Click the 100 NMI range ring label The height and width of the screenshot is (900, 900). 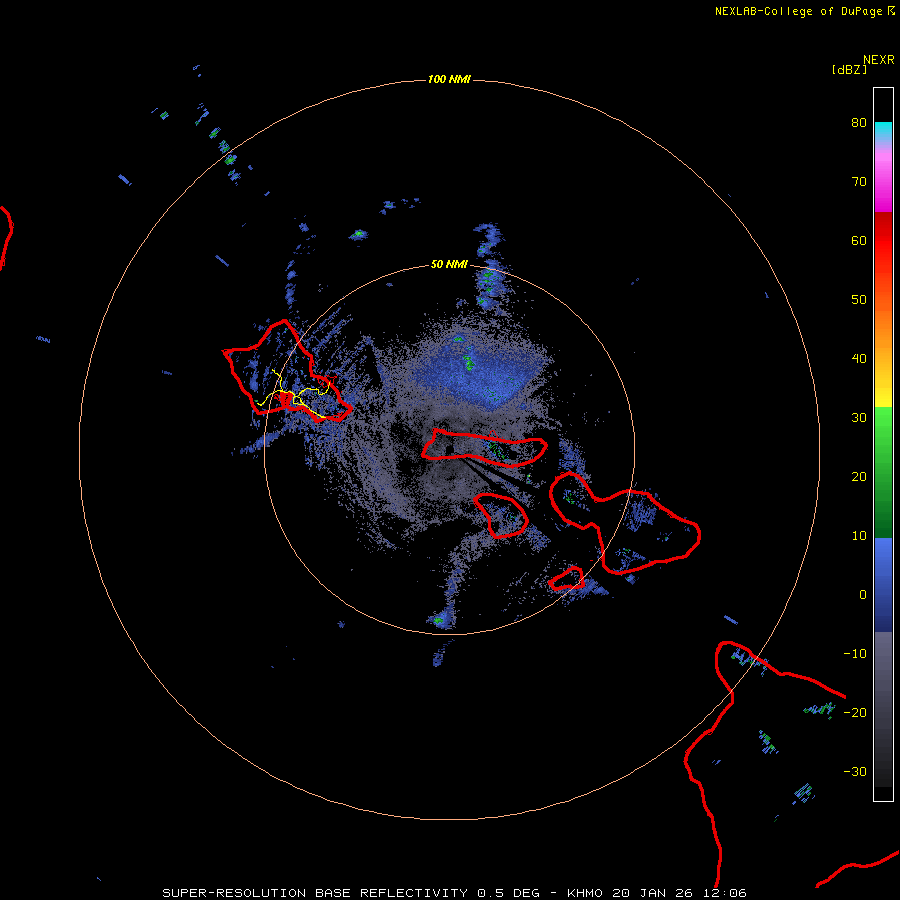point(449,79)
